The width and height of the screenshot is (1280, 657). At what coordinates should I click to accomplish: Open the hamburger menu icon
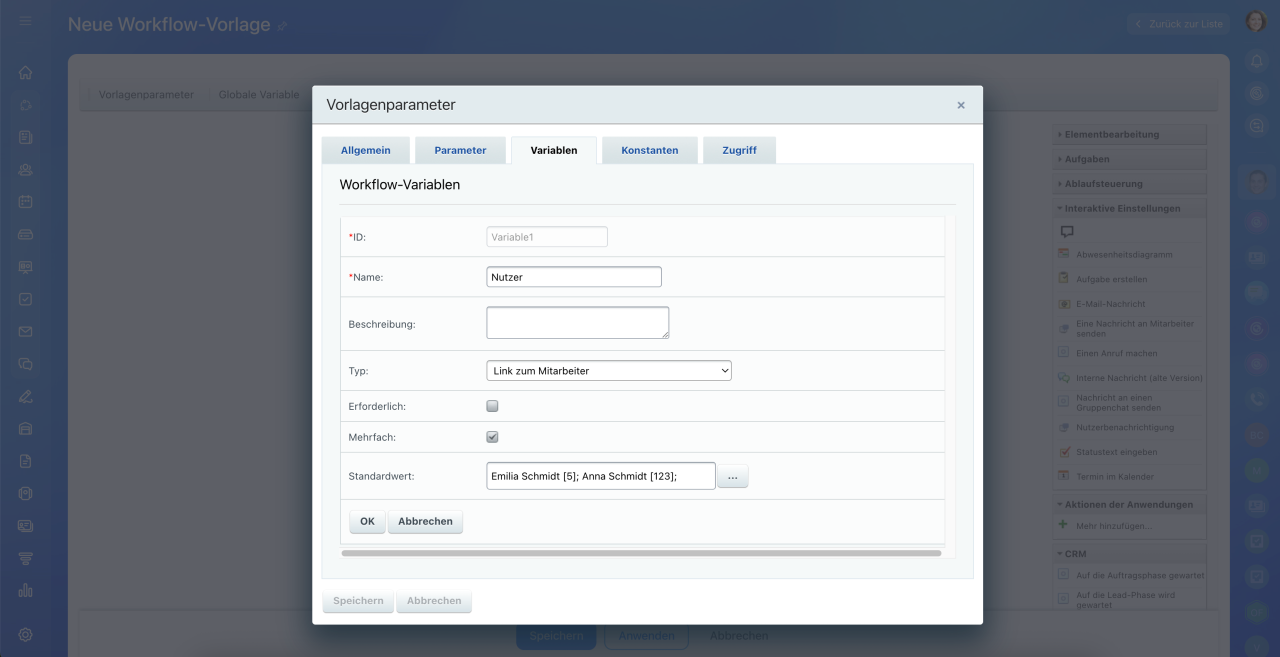tap(25, 21)
